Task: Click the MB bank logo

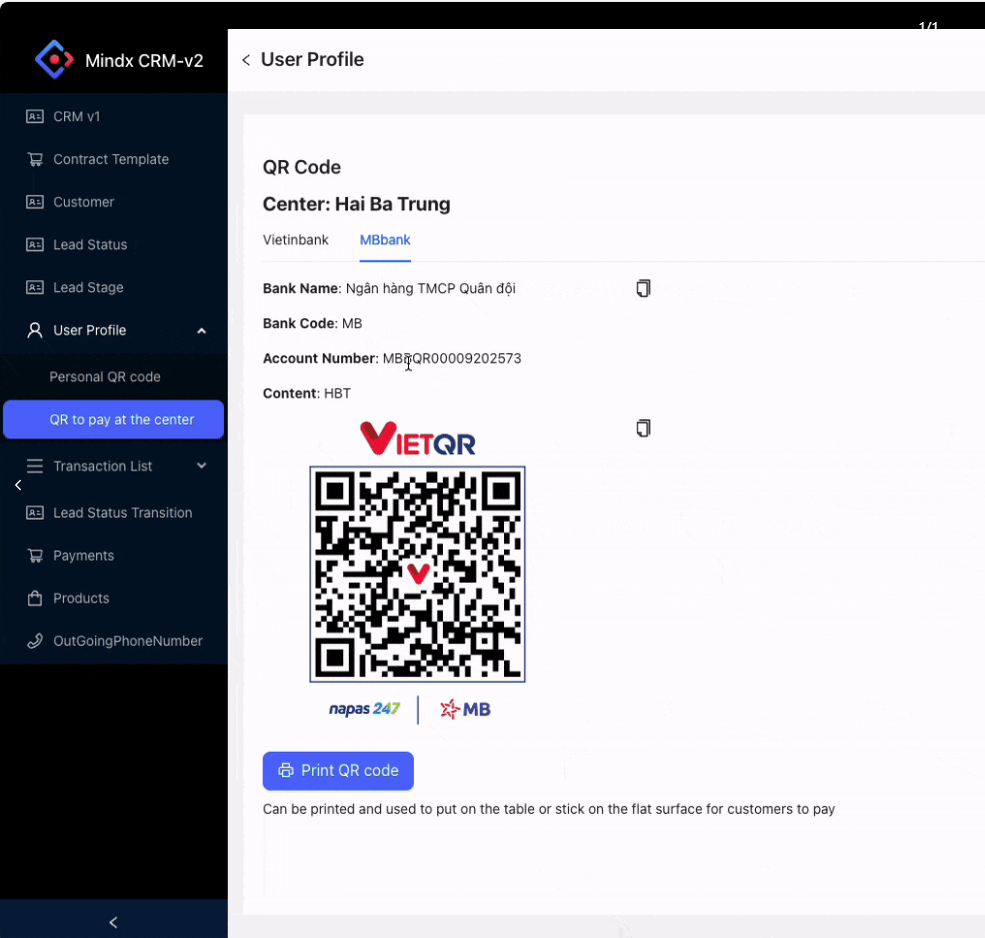Action: pos(465,709)
